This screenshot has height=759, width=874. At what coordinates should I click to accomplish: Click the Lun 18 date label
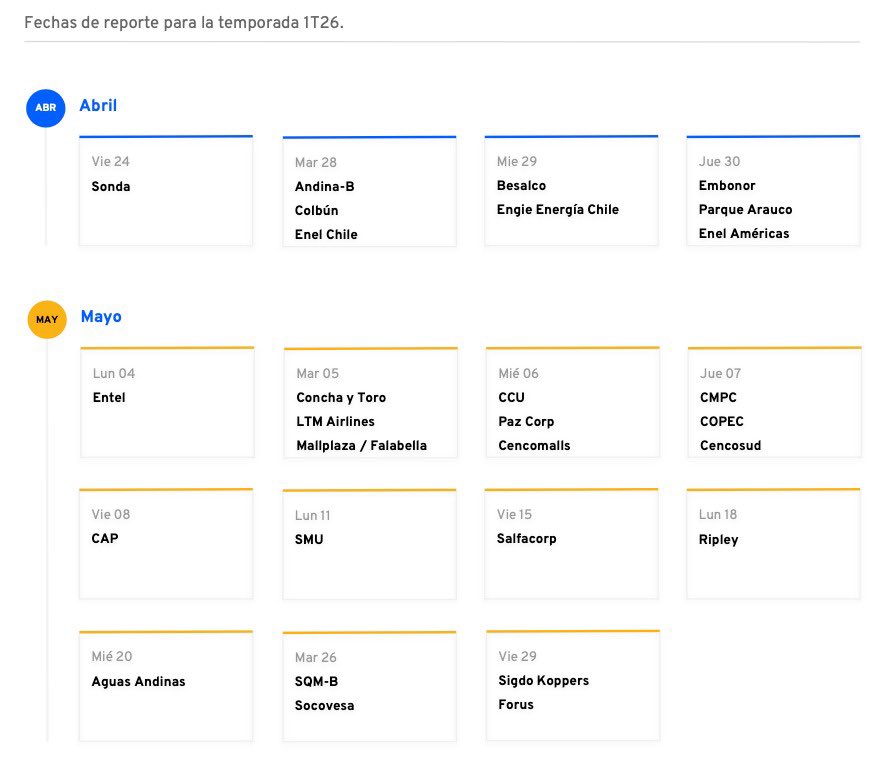pos(717,514)
